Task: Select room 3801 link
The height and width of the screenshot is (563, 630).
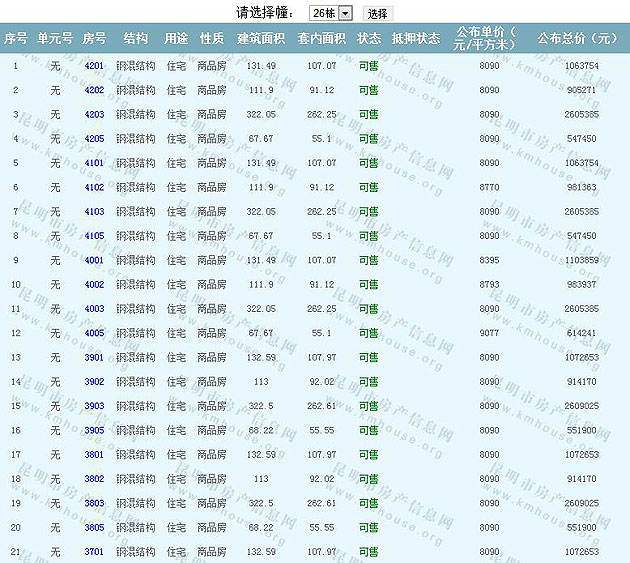Action: pyautogui.click(x=94, y=455)
